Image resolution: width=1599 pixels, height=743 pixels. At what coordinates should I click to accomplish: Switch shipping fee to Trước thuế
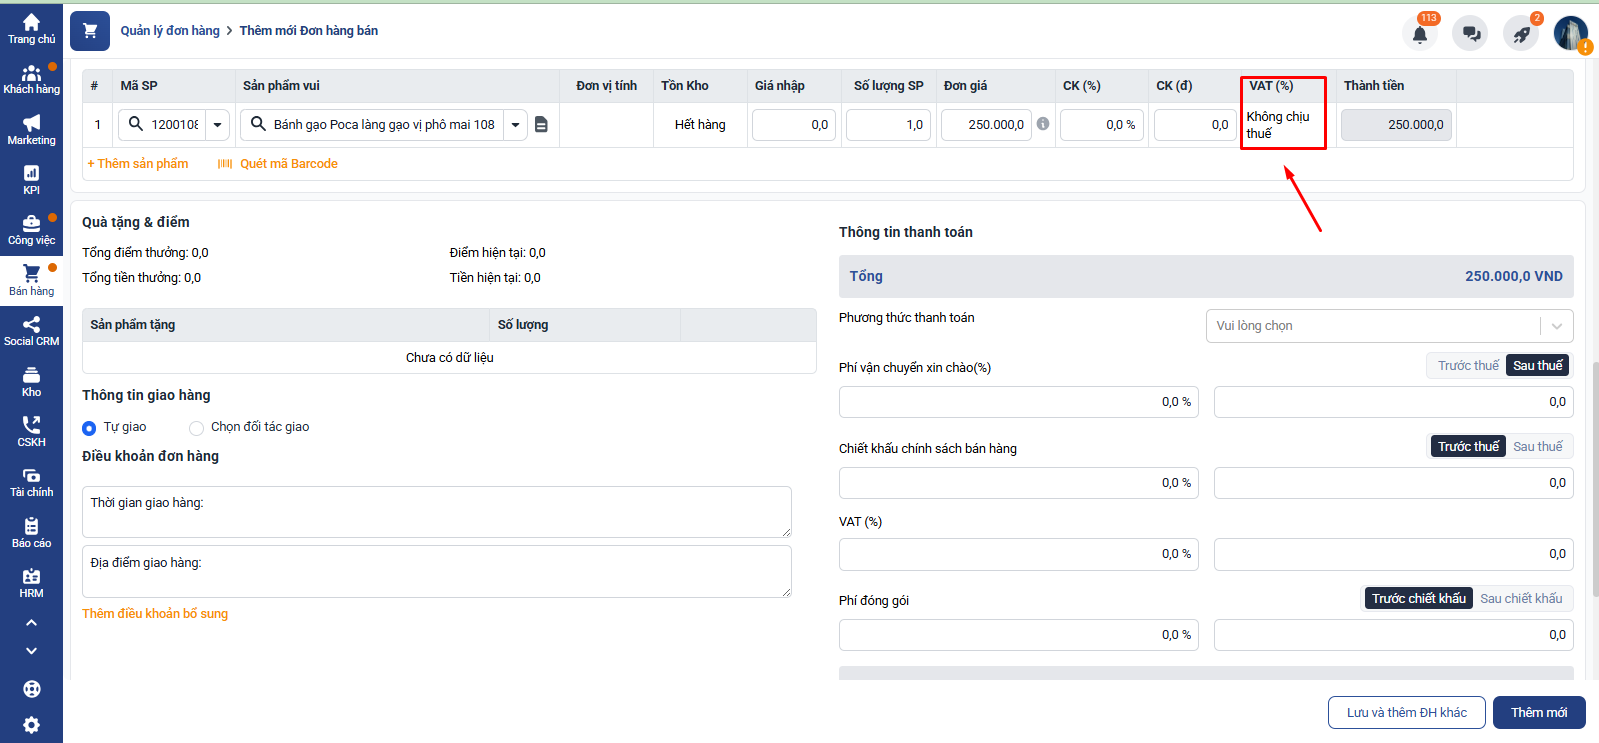(x=1467, y=366)
